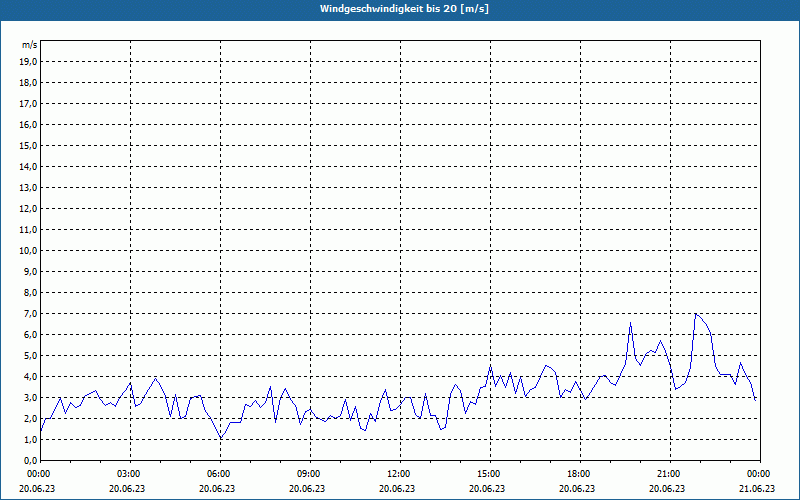800x500 pixels.
Task: Click the 18:00 time axis label
Action: (580, 474)
